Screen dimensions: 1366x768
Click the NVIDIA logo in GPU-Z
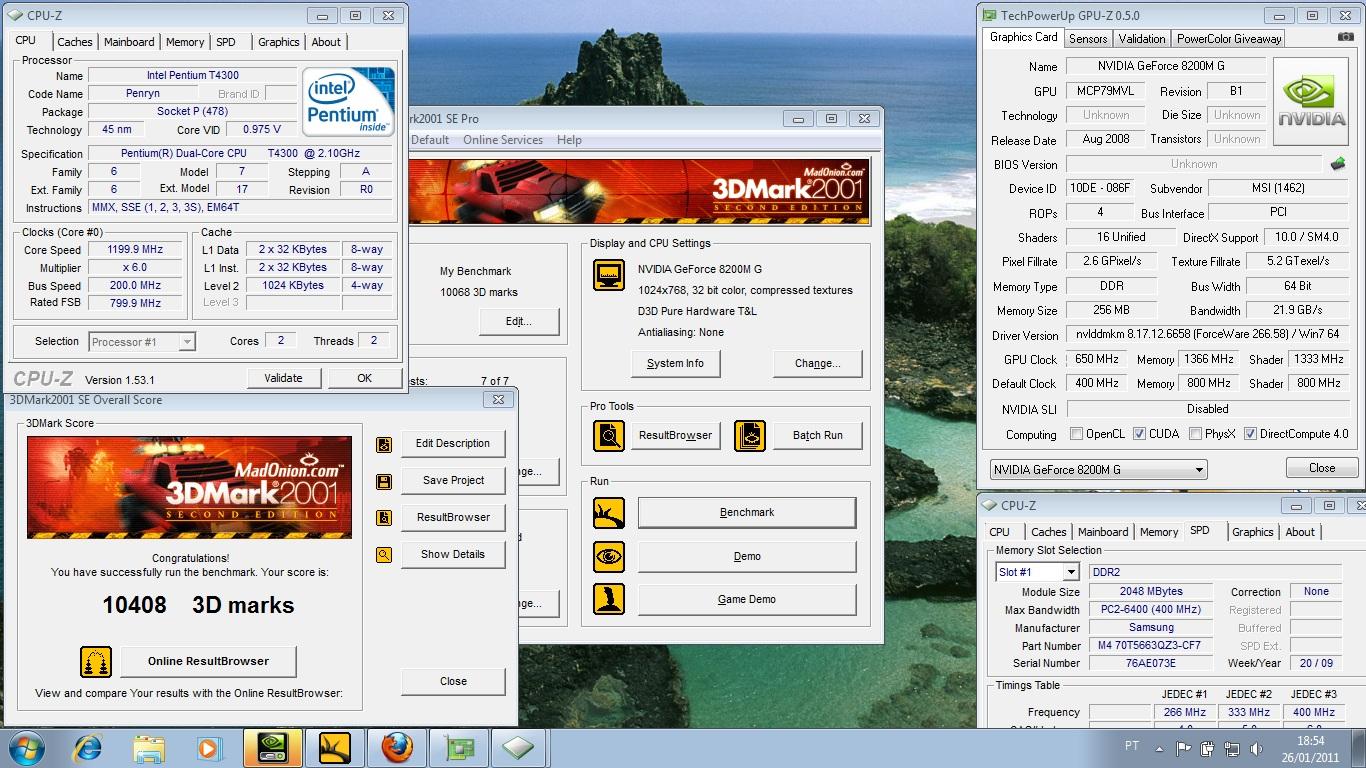(1312, 101)
